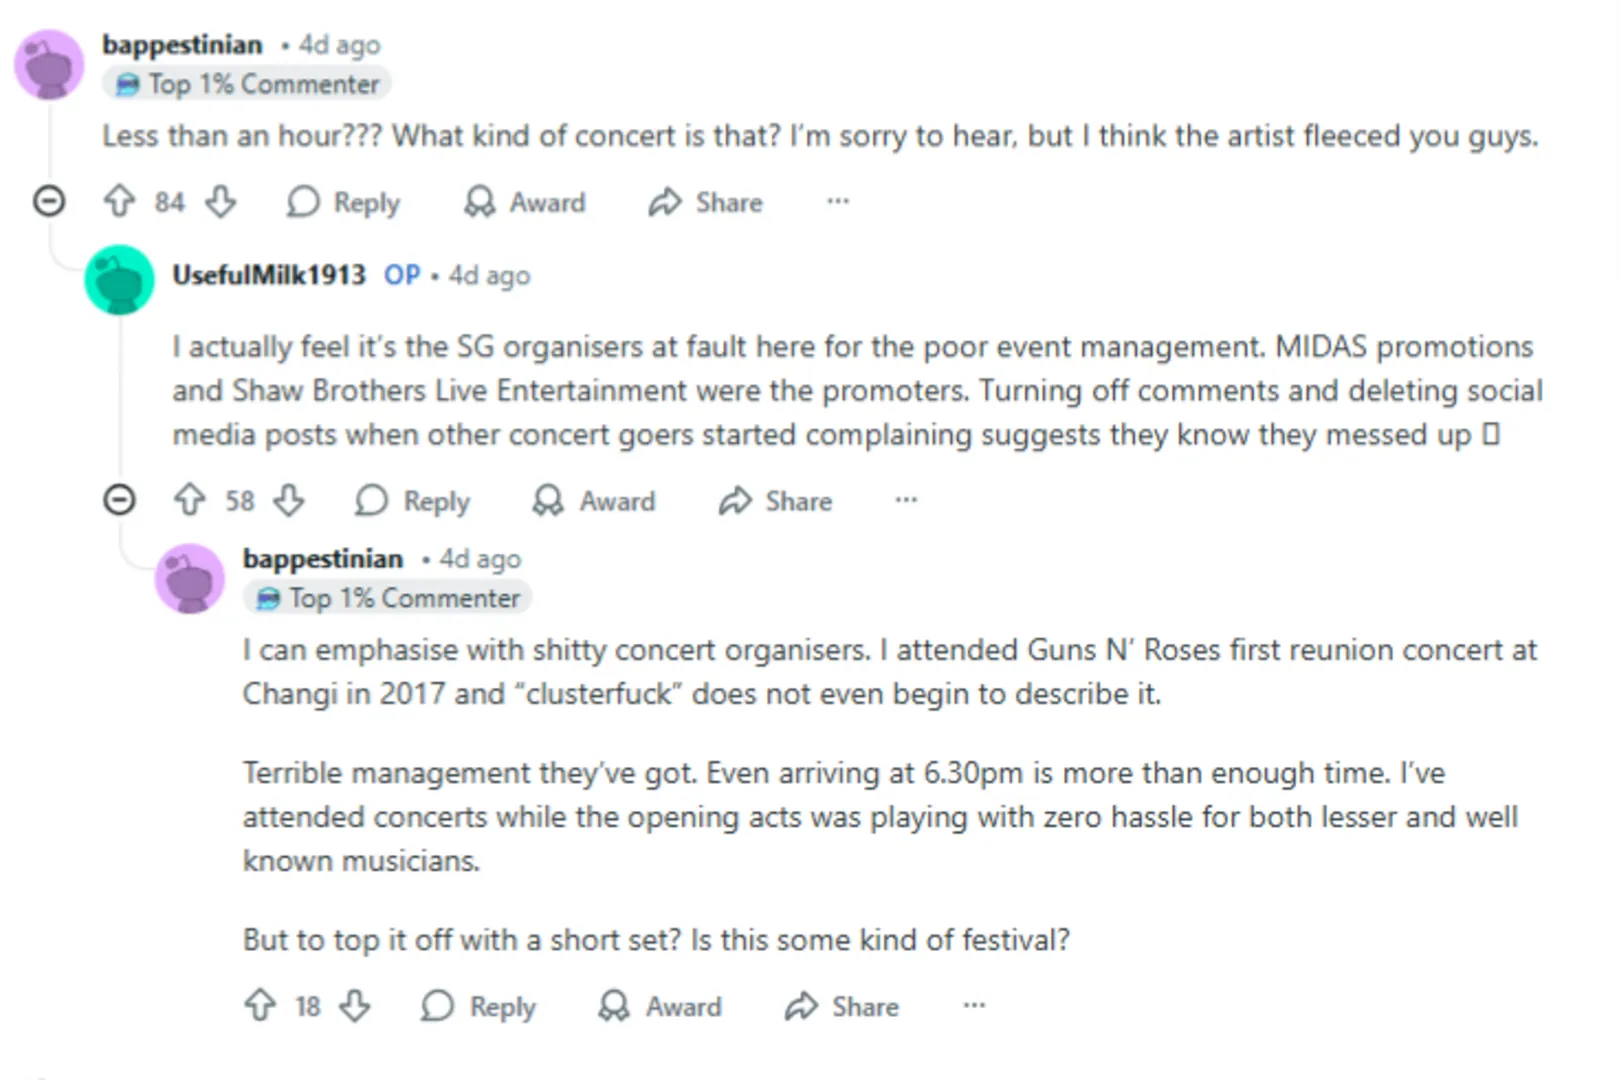Screen dimensions: 1619x1080
Task: Click bappestinian's purple avatar on the nested reply
Action: pyautogui.click(x=189, y=578)
